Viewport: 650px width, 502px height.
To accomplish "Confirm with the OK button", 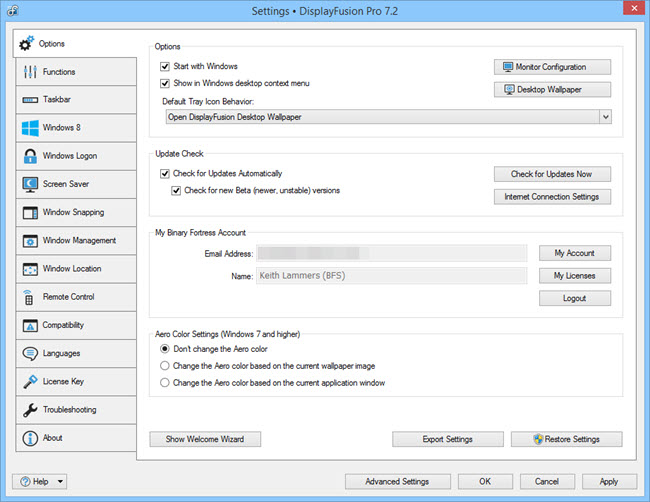I will pos(485,482).
